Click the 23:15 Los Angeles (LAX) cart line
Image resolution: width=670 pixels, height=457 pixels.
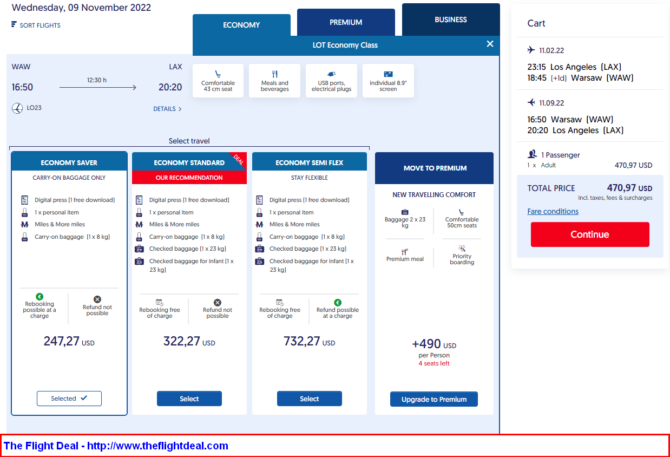(x=574, y=67)
